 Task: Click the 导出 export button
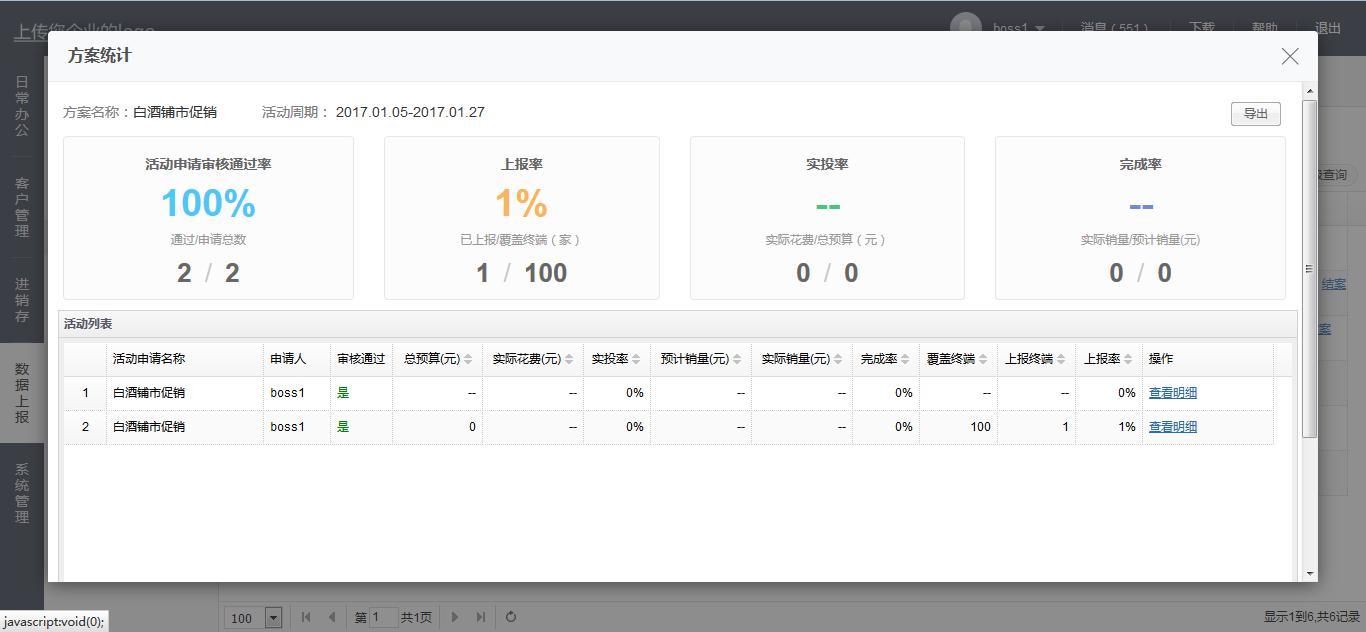1255,114
